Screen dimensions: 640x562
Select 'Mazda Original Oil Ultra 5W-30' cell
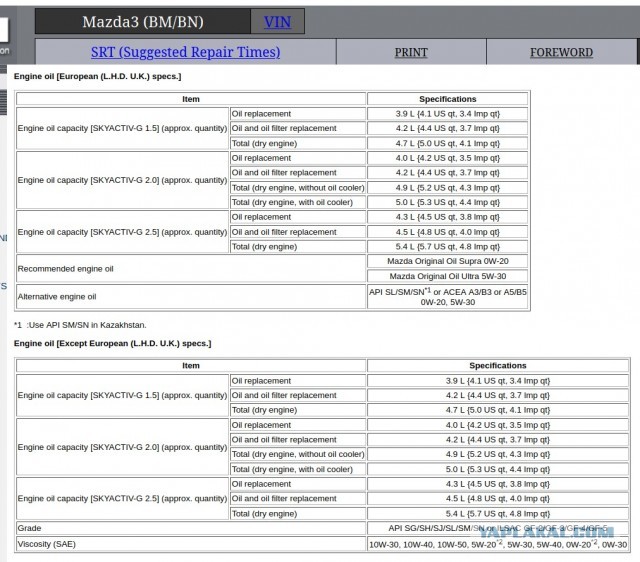click(448, 276)
